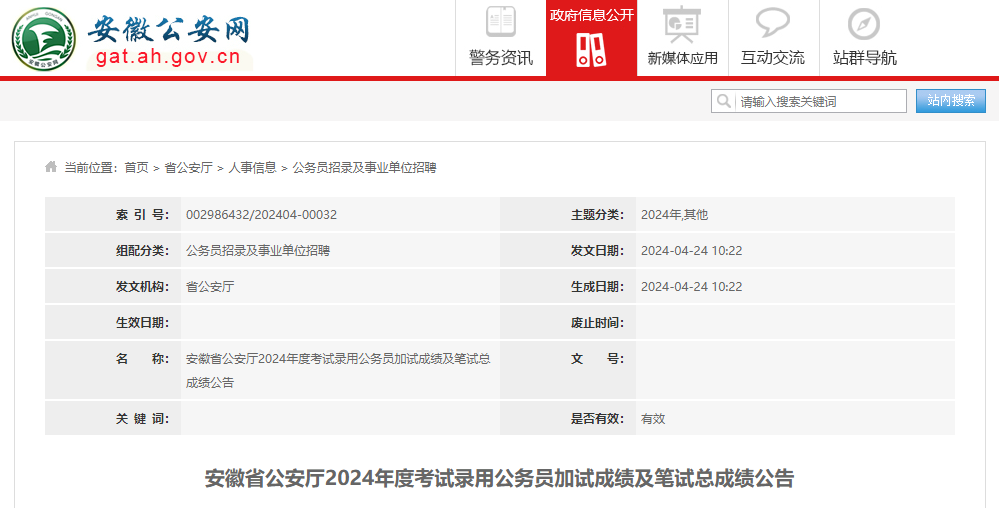This screenshot has height=508, width=999.
Task: Click the 关键词 field label
Action: point(142,419)
